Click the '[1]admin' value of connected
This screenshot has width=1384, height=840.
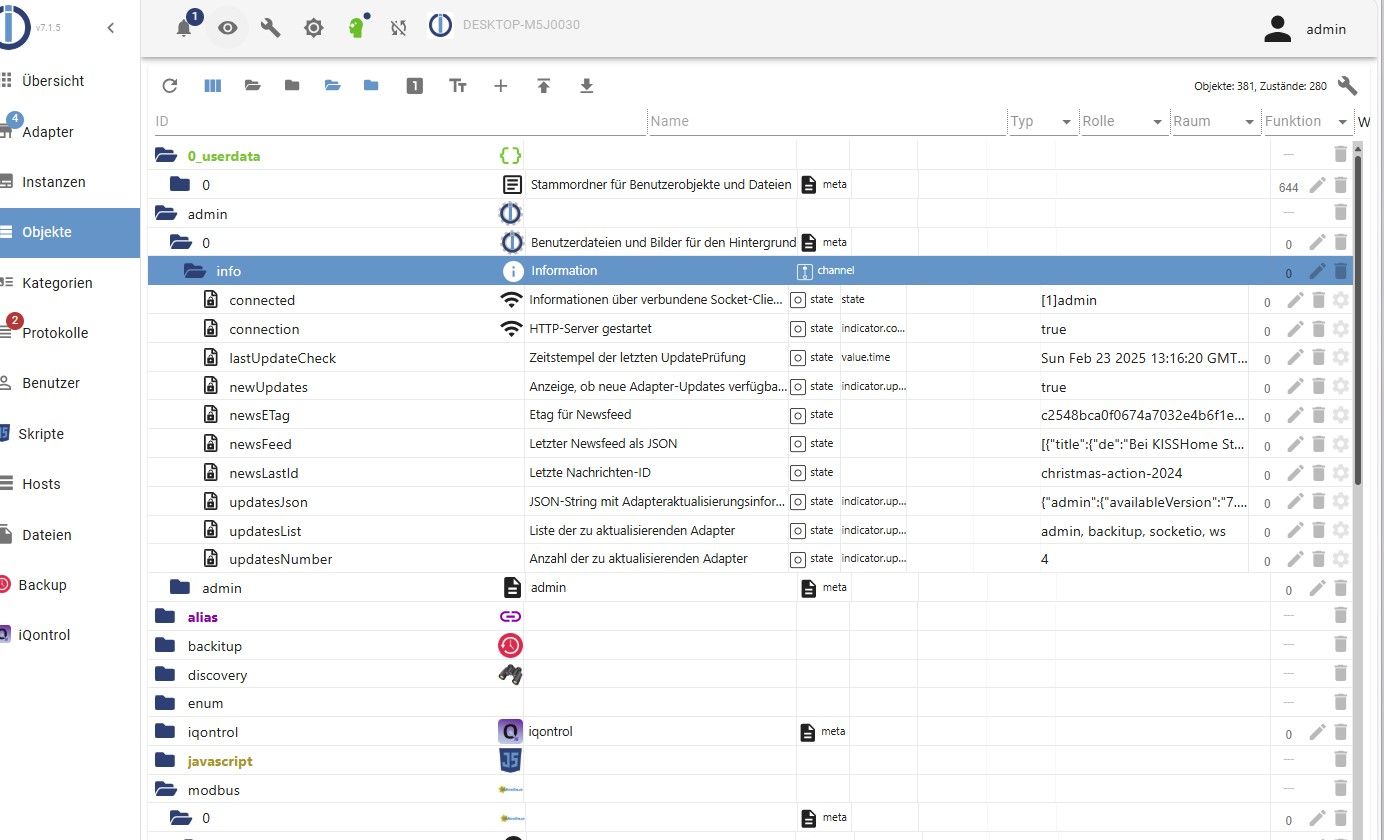point(1068,300)
